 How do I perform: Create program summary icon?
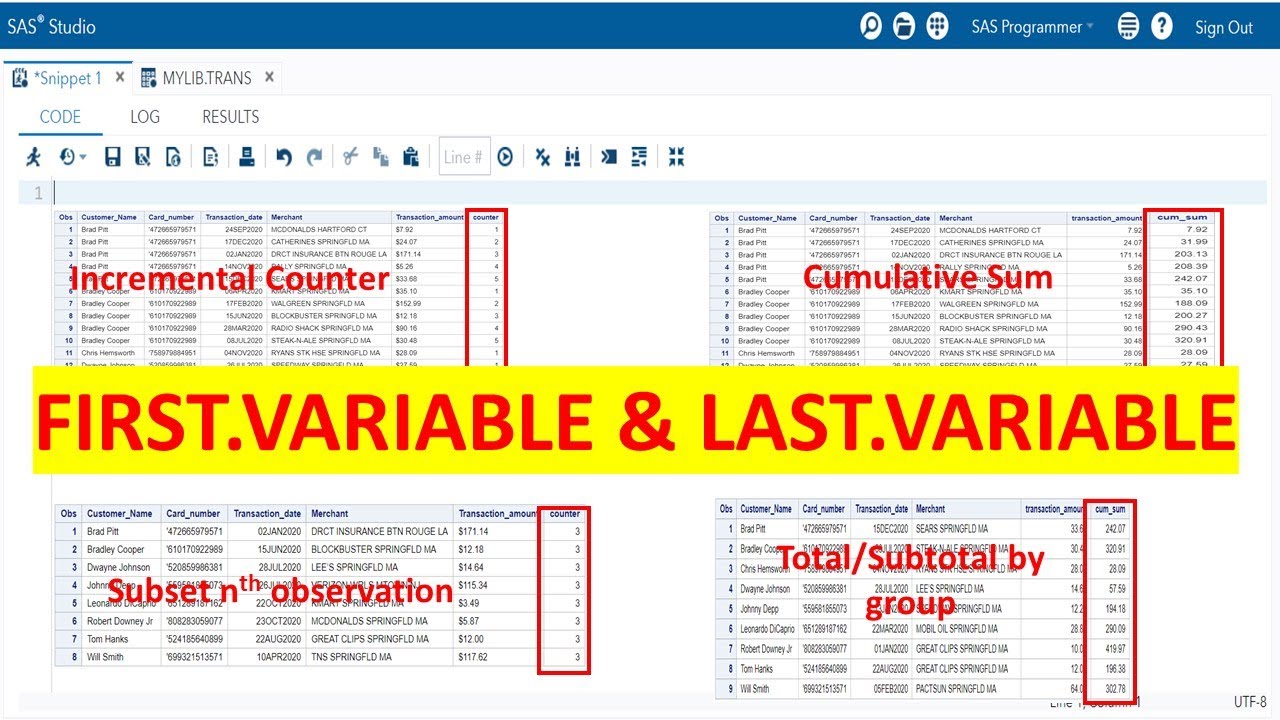(x=211, y=157)
